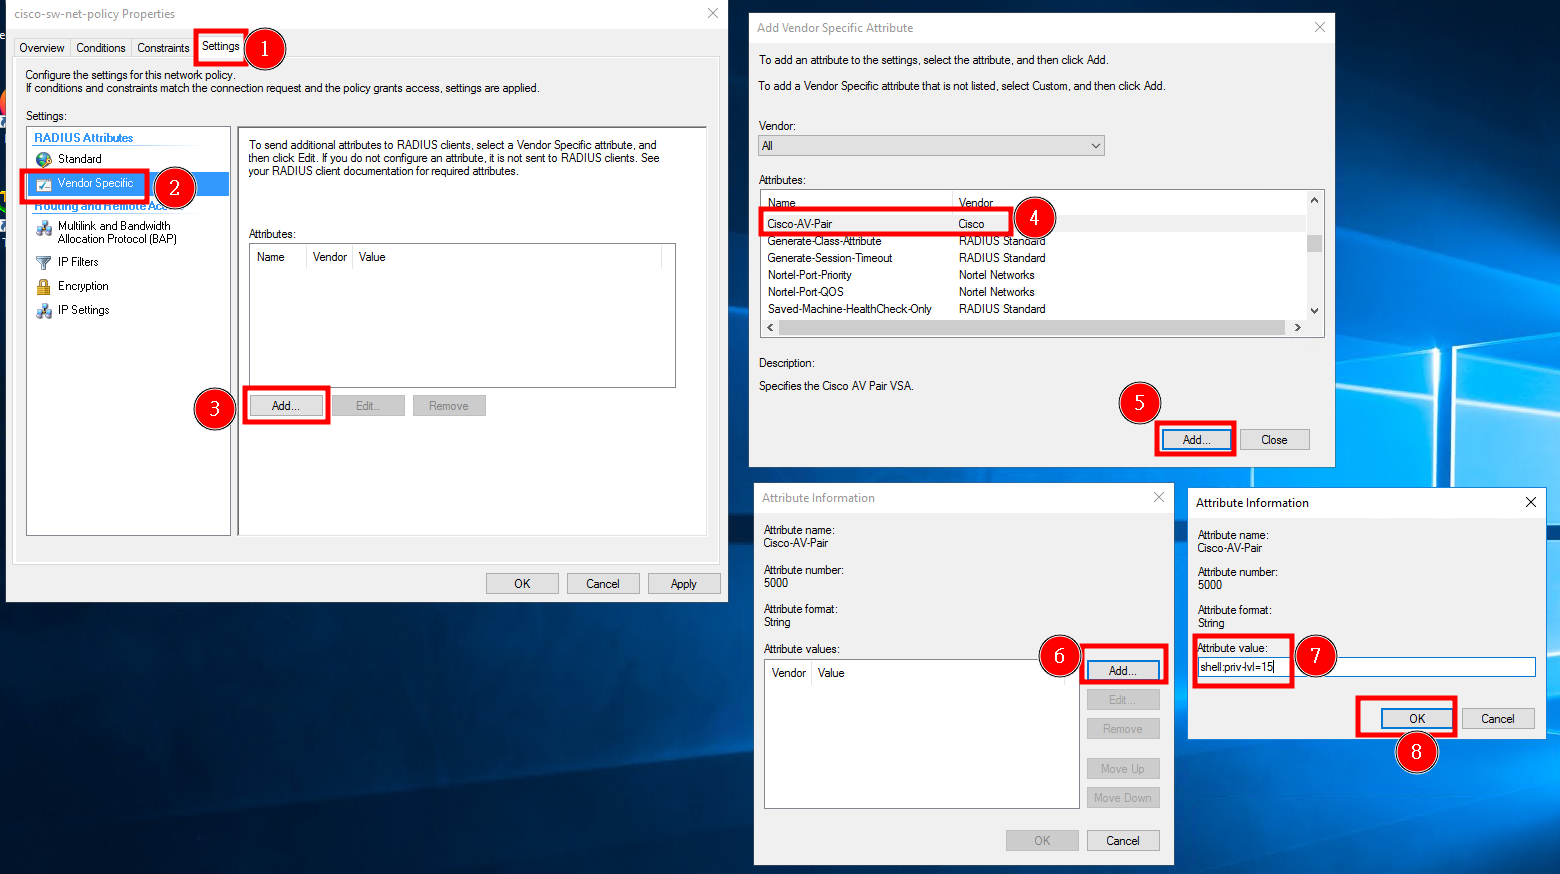Open the Constraints tab
Viewport: 1560px width, 874px height.
(162, 47)
